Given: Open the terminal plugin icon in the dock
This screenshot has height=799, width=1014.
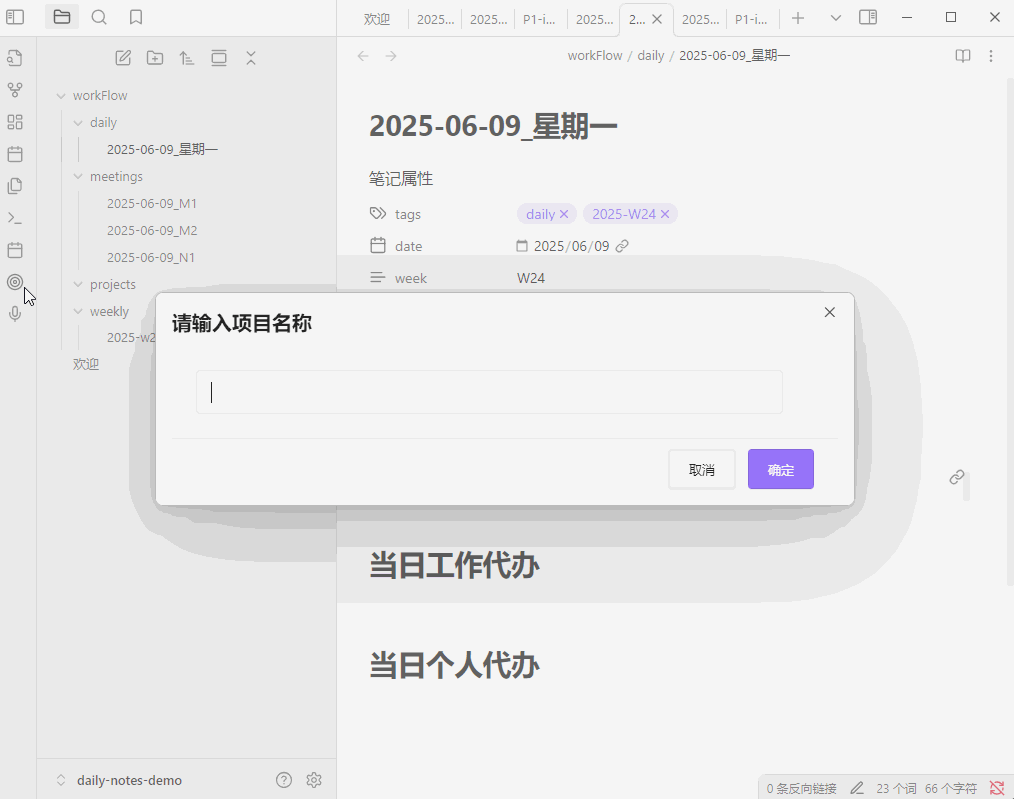Looking at the screenshot, I should [x=15, y=218].
